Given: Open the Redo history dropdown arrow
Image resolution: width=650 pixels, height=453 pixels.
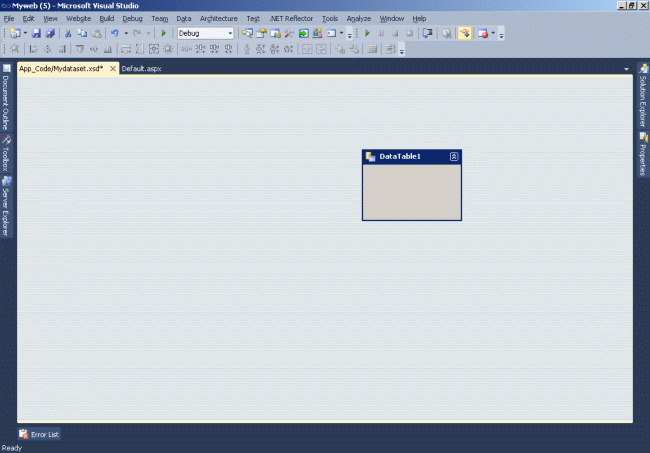Looking at the screenshot, I should 148,33.
